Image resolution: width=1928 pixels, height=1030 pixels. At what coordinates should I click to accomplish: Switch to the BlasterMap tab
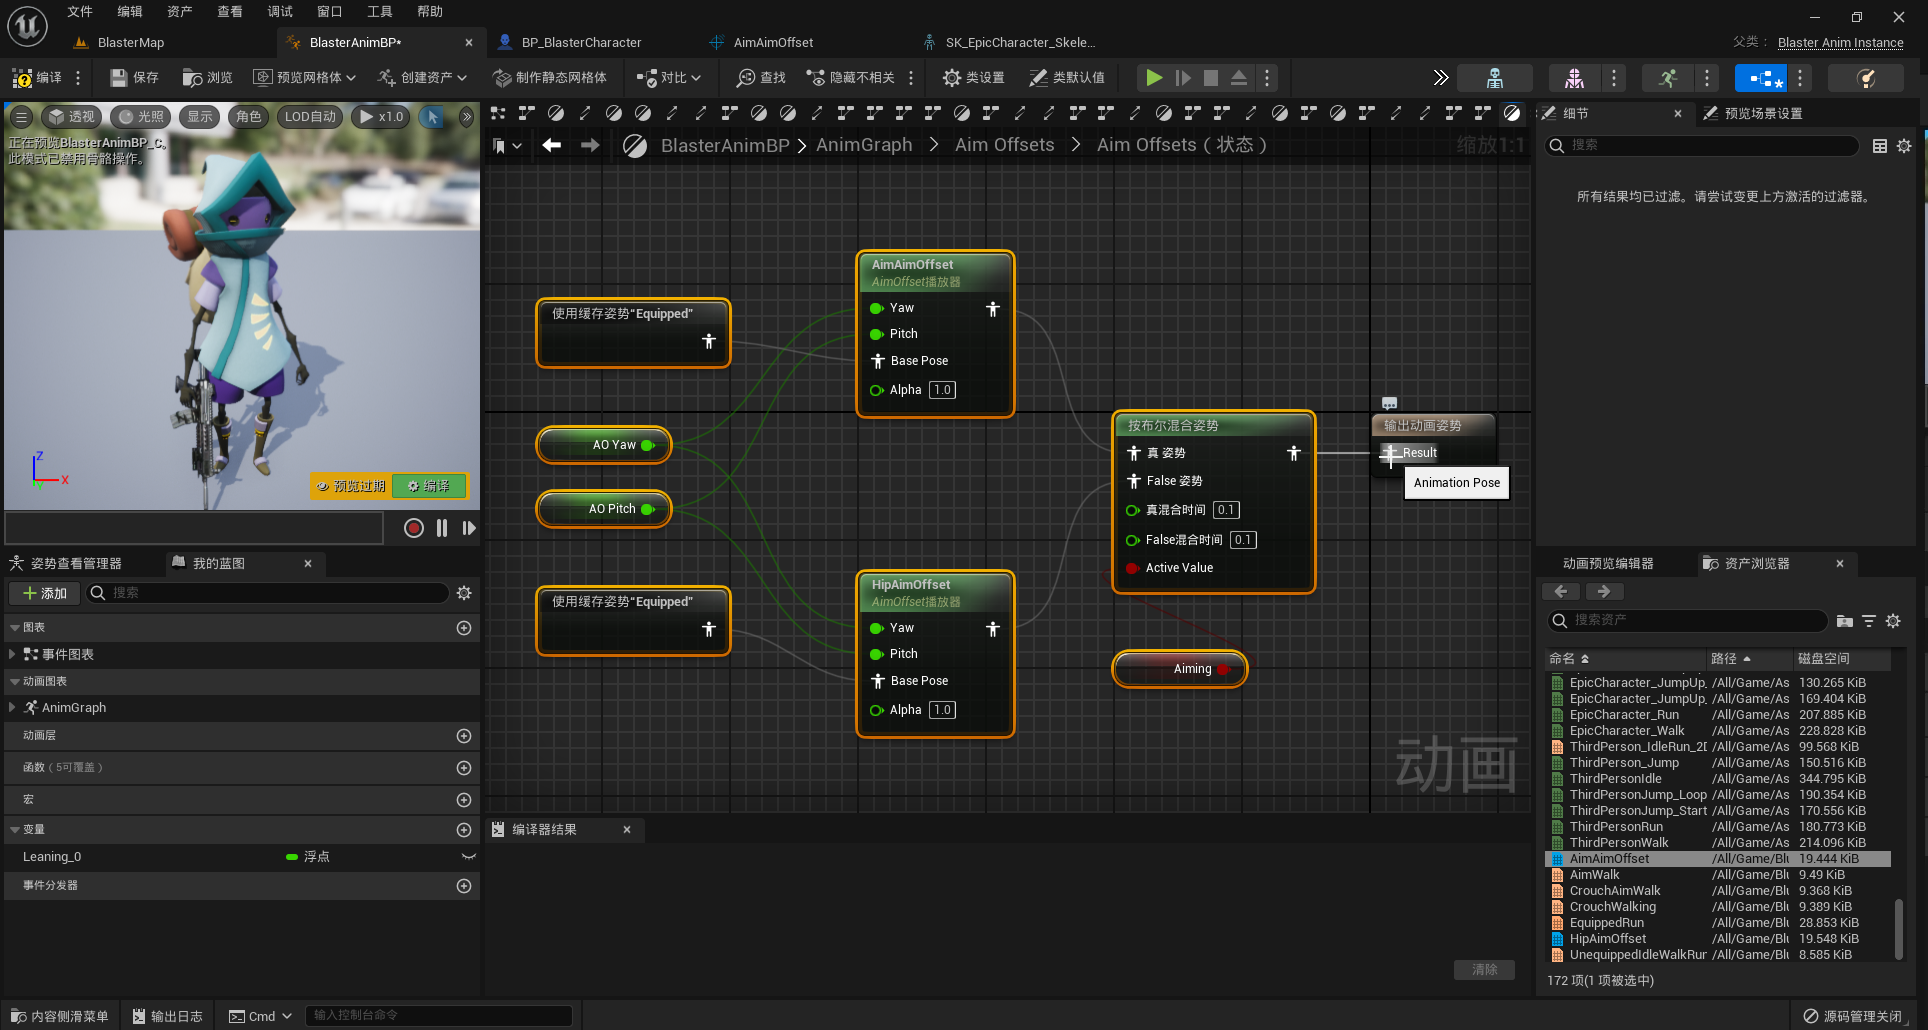[130, 43]
